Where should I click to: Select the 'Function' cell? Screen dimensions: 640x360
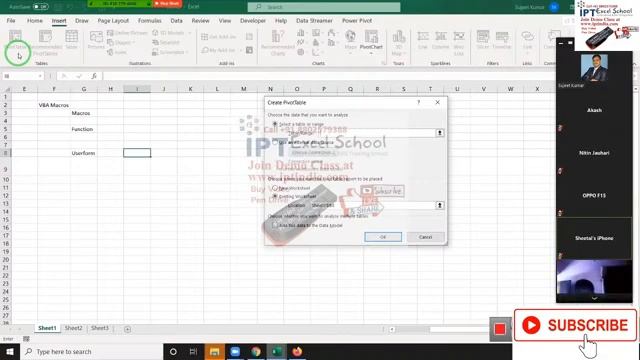coord(83,129)
